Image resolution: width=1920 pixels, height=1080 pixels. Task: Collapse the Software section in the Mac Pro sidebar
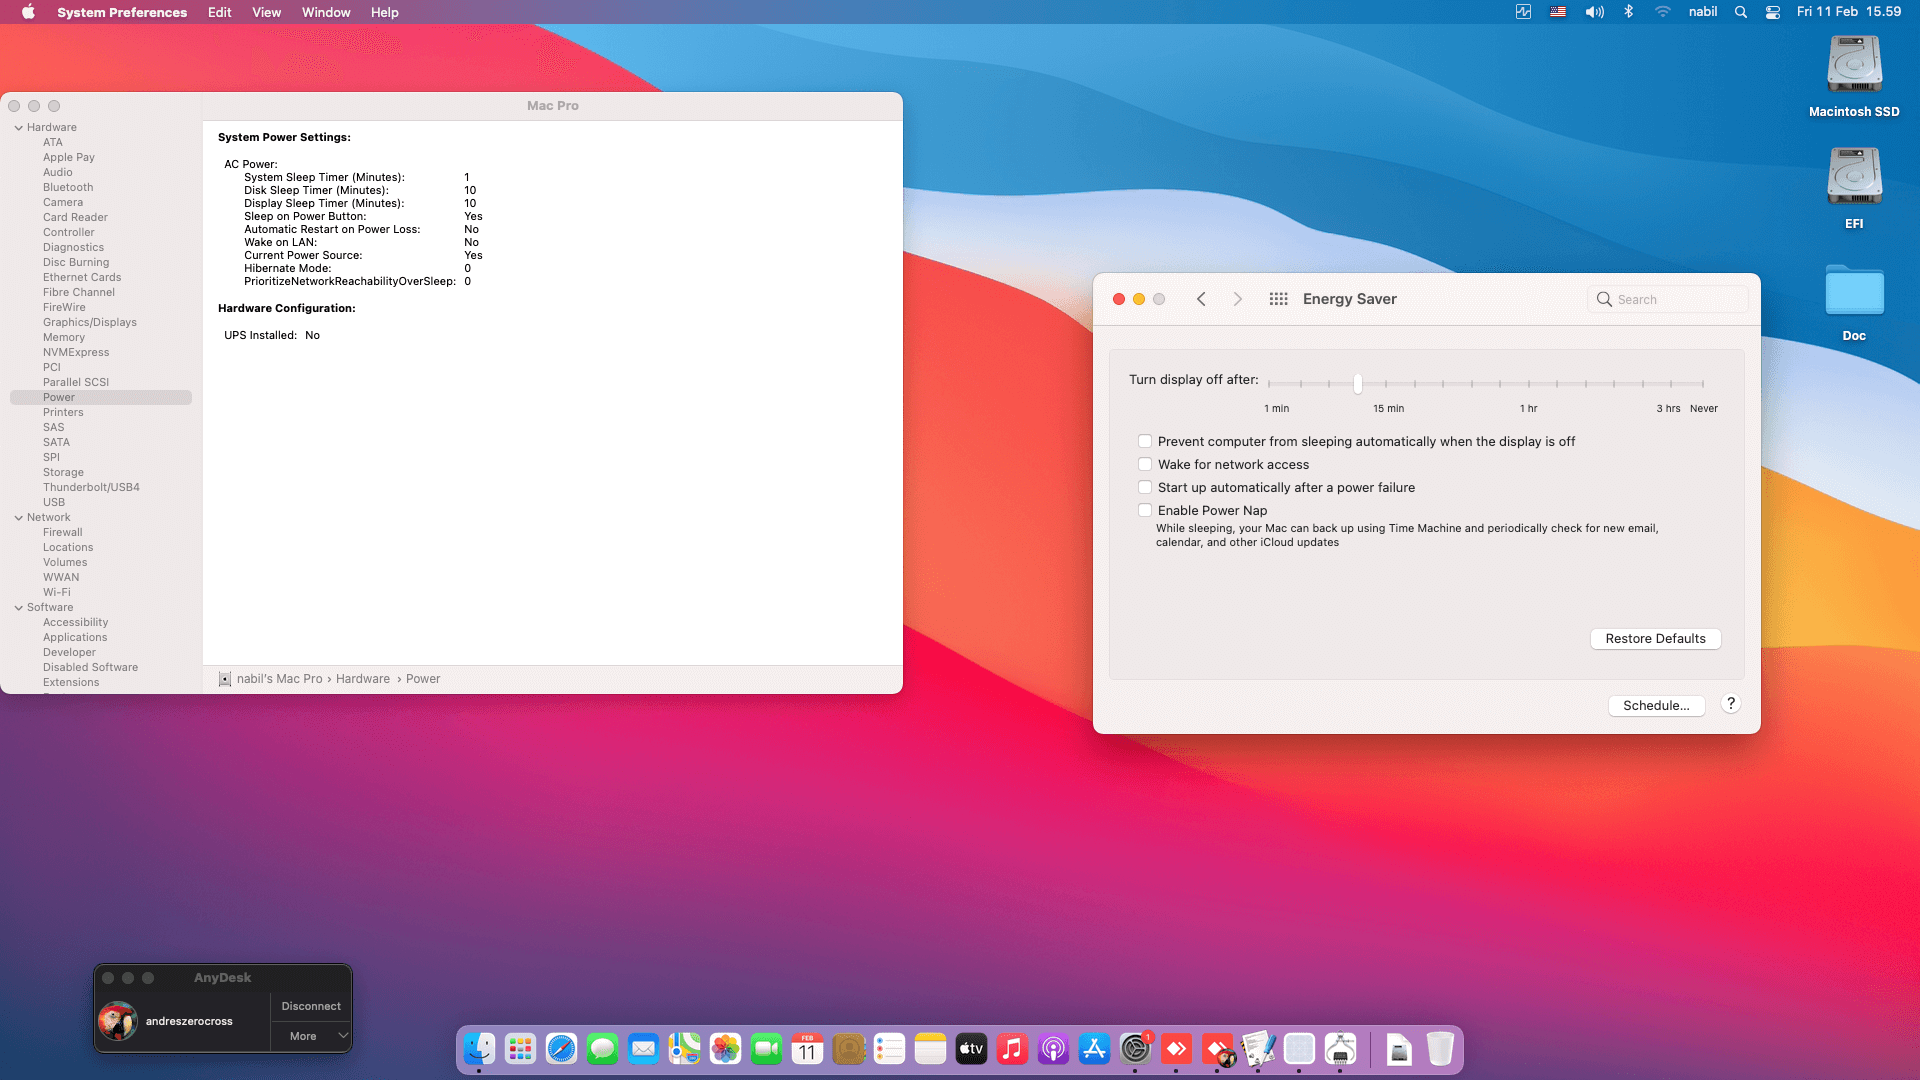[18, 607]
